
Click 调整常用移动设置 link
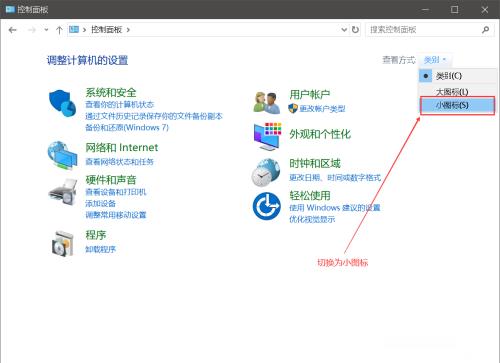click(x=116, y=215)
